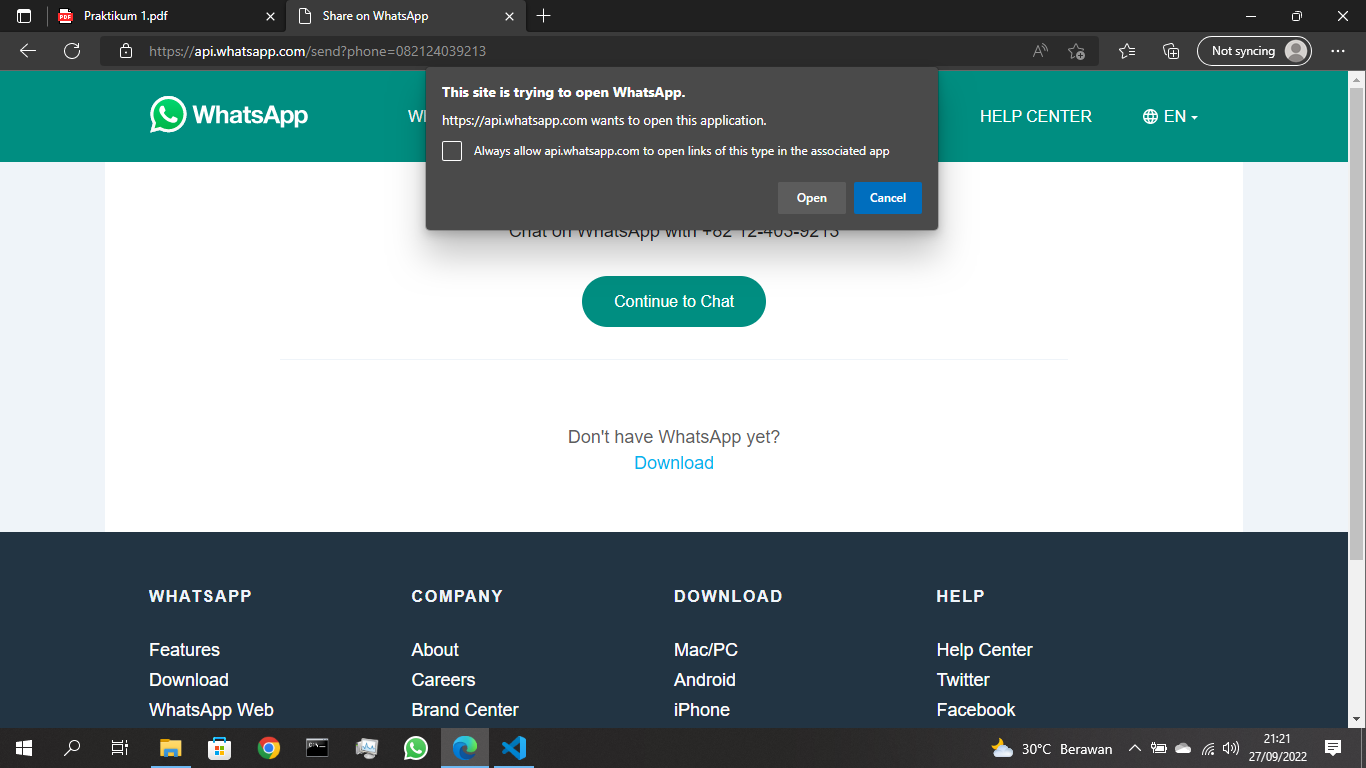Open the footer Brand Center link
Image resolution: width=1366 pixels, height=768 pixels.
tap(465, 710)
